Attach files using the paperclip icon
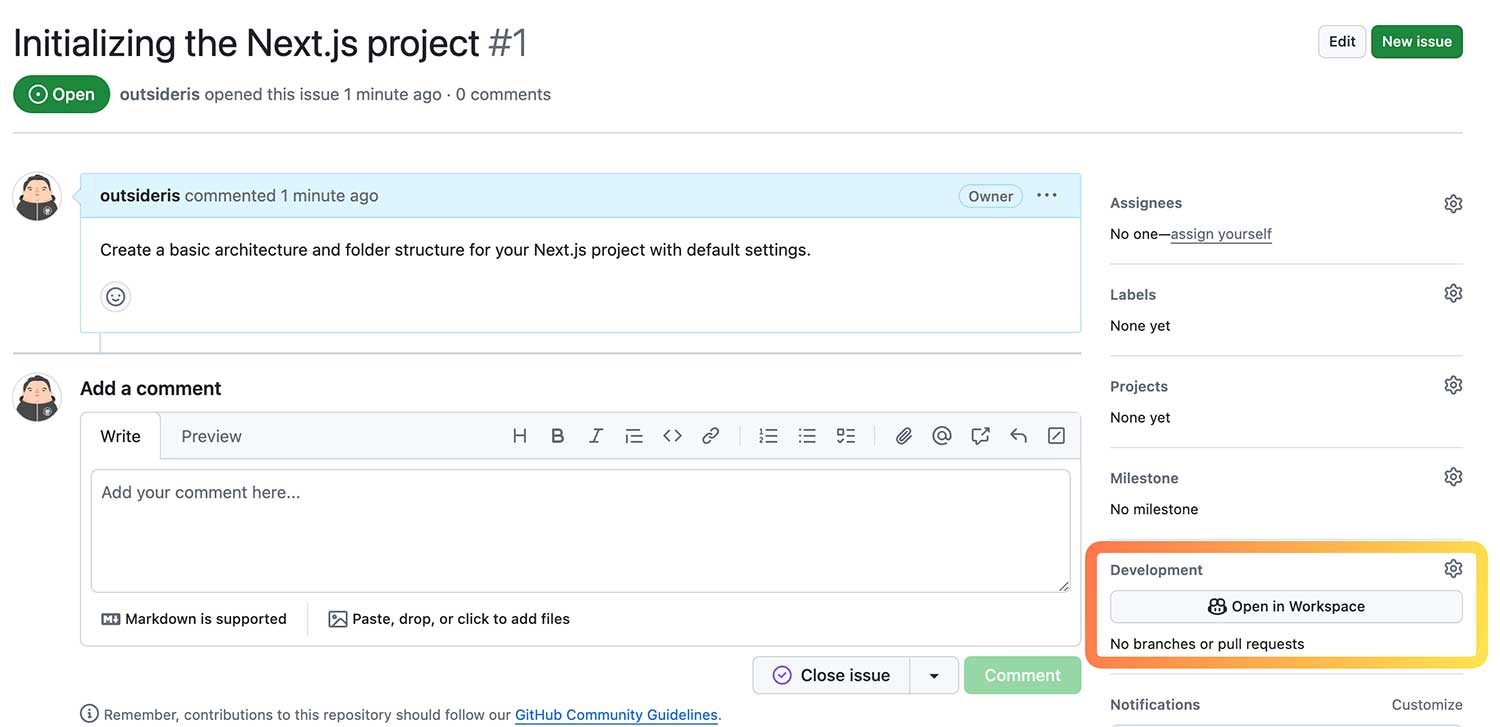 903,436
